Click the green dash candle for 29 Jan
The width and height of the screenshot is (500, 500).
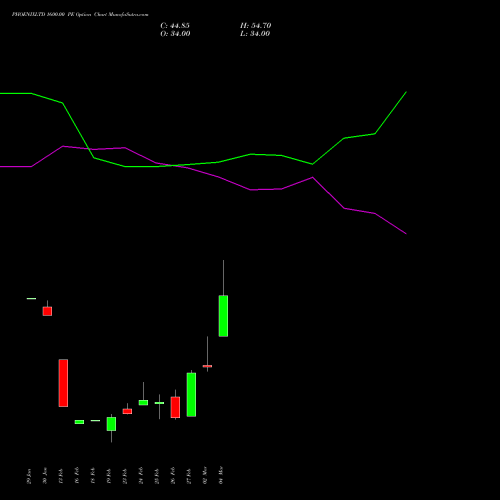31,299
